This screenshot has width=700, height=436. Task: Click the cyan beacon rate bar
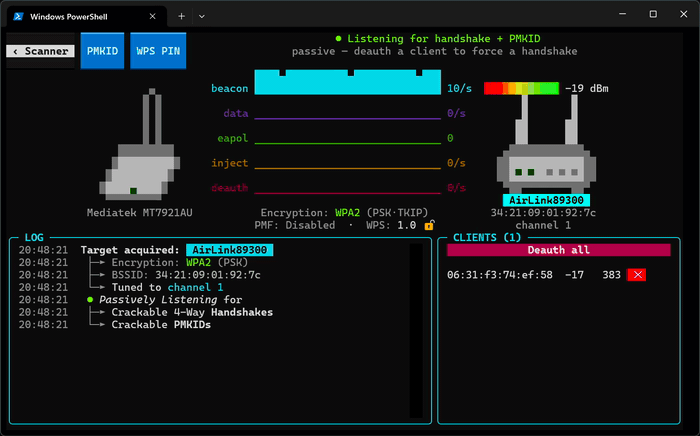[x=348, y=82]
